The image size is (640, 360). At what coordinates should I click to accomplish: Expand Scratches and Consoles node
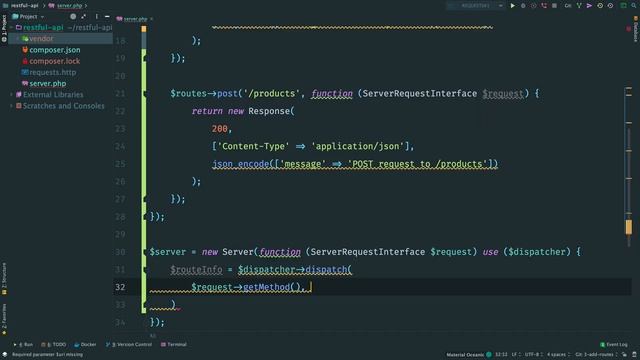[11, 106]
